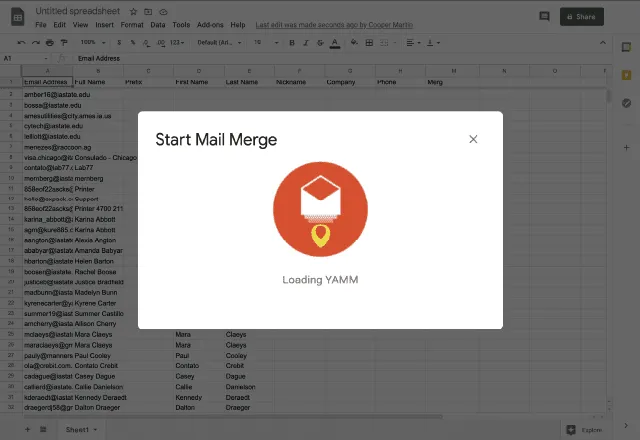Open the Edit menu
Viewport: 640px width, 440px height.
click(60, 25)
